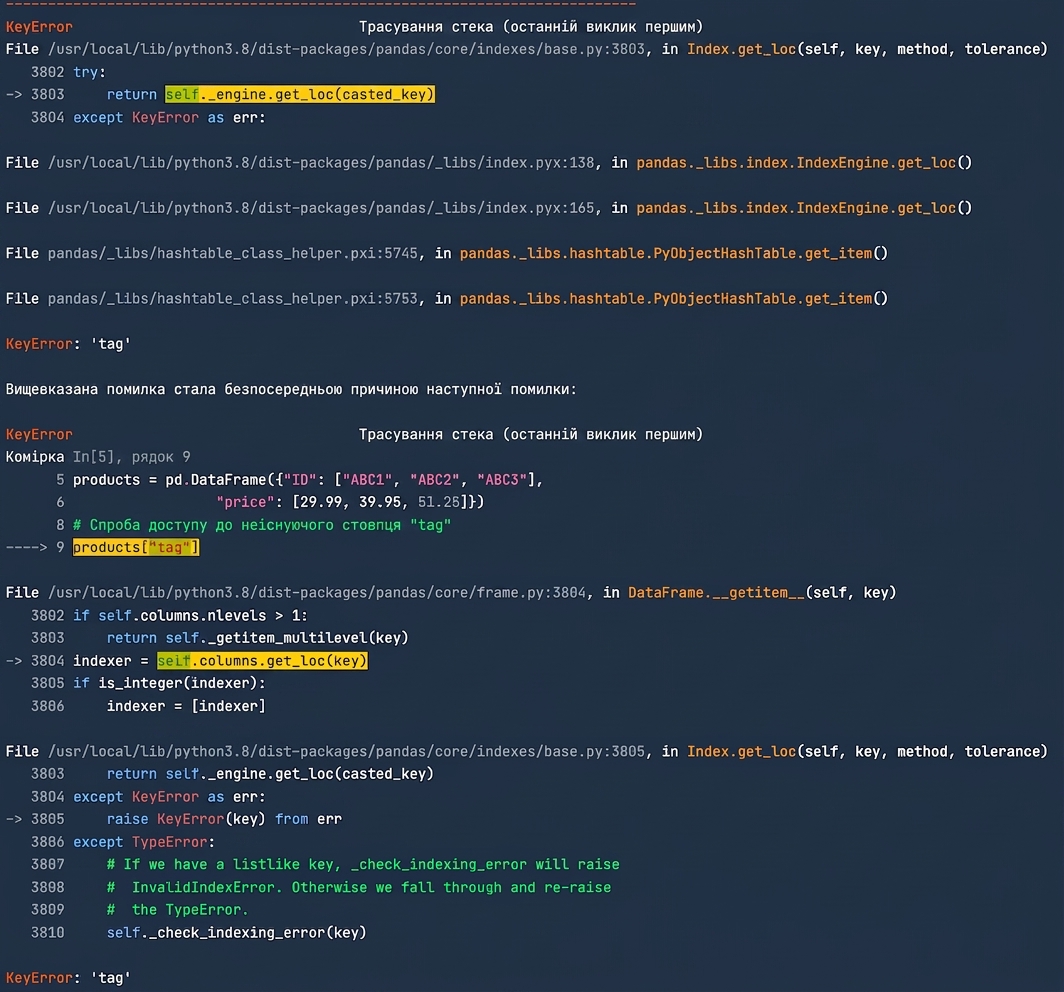
Task: Click the file path ending in frame.py:3804
Action: pyautogui.click(x=317, y=593)
